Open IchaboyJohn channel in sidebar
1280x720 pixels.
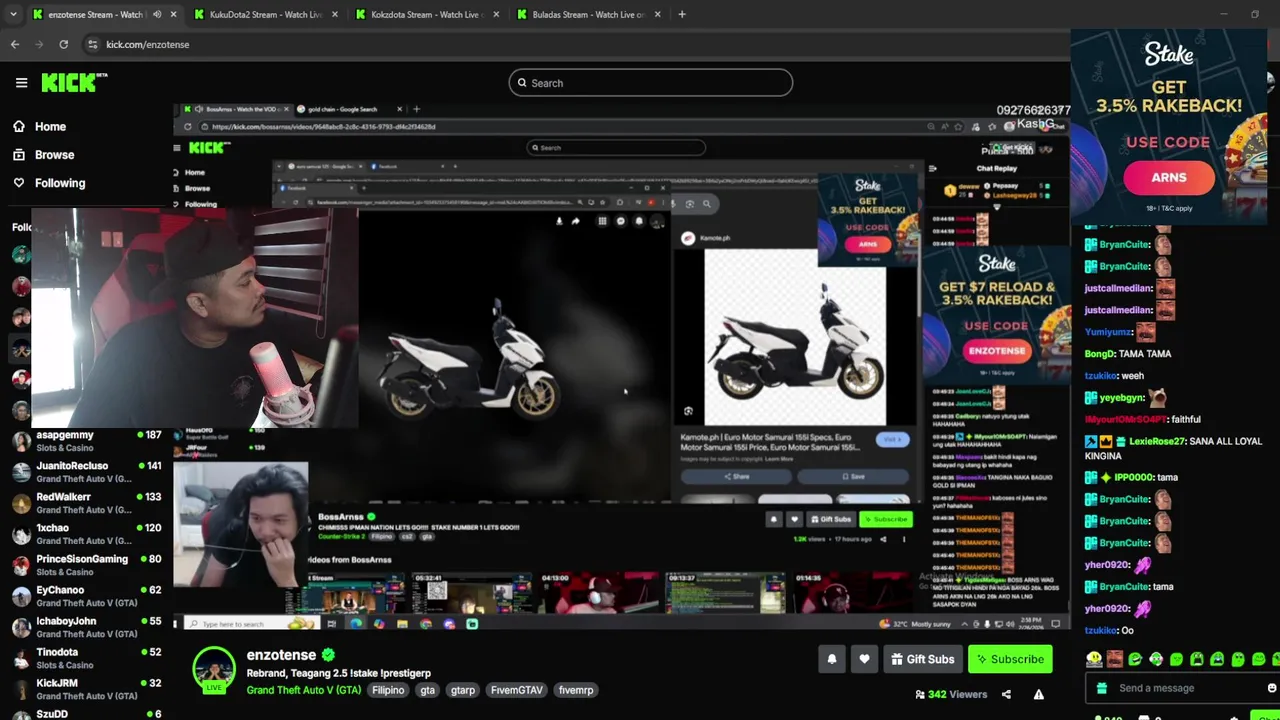[87, 627]
